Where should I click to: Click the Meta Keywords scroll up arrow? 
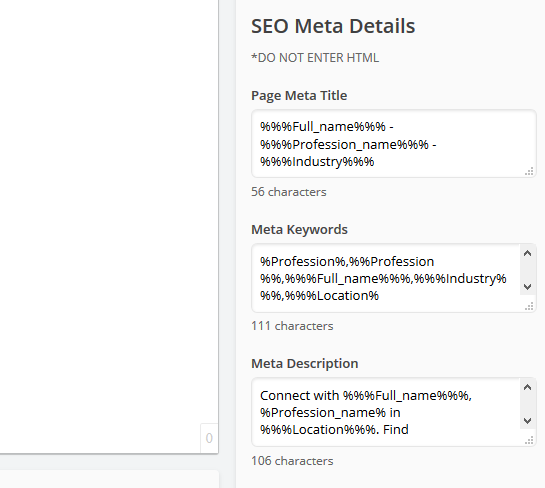point(527,253)
